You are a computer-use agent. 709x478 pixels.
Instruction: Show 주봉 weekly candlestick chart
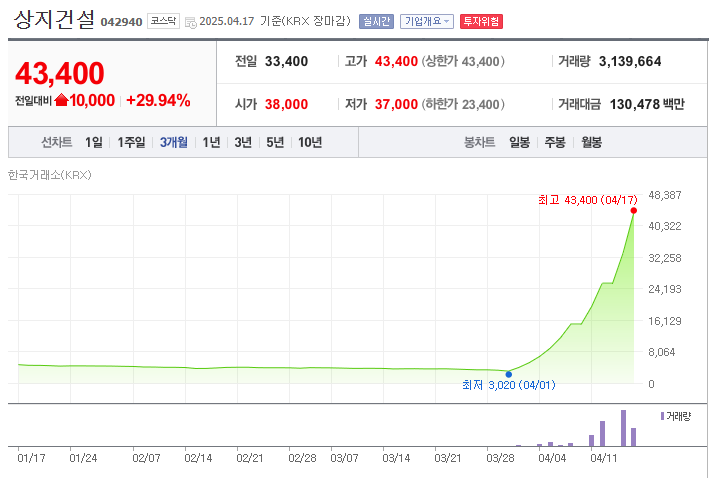tap(555, 142)
